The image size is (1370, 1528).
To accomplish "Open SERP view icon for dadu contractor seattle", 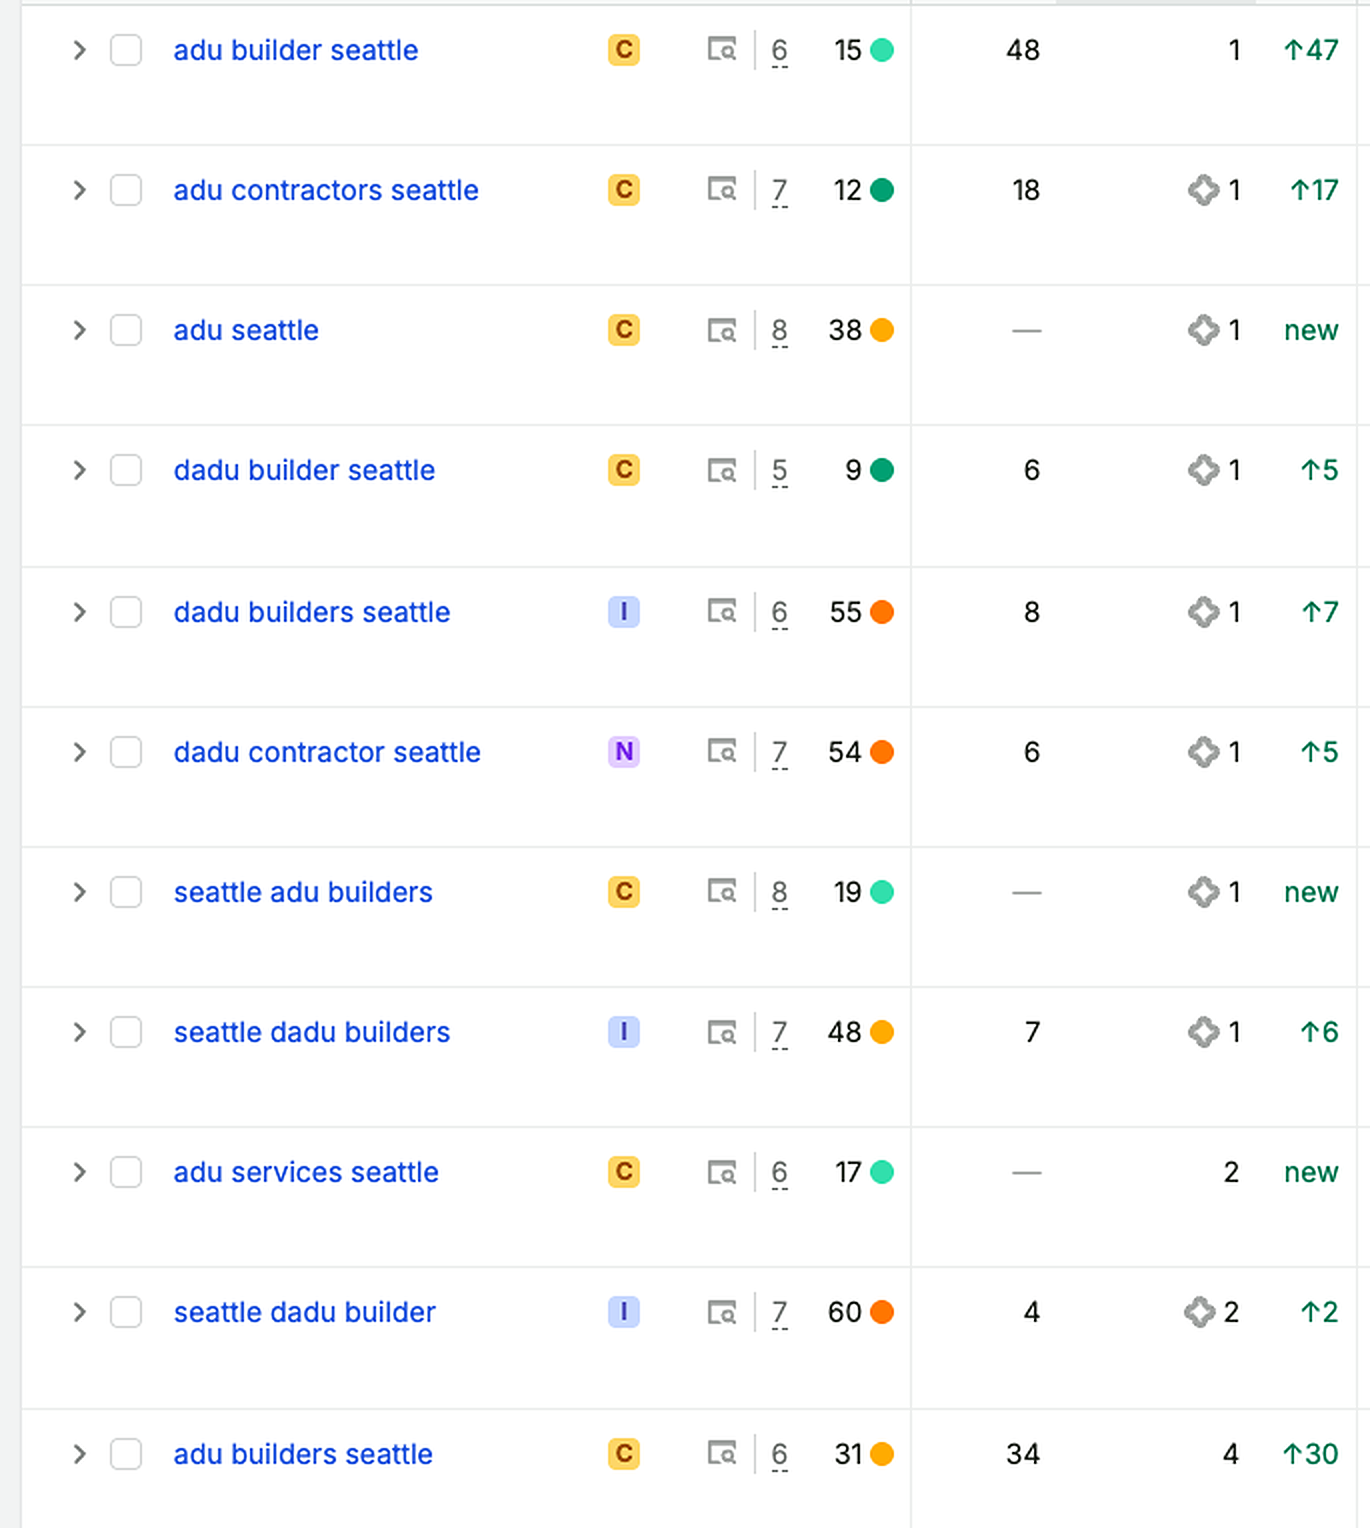I will pyautogui.click(x=722, y=752).
